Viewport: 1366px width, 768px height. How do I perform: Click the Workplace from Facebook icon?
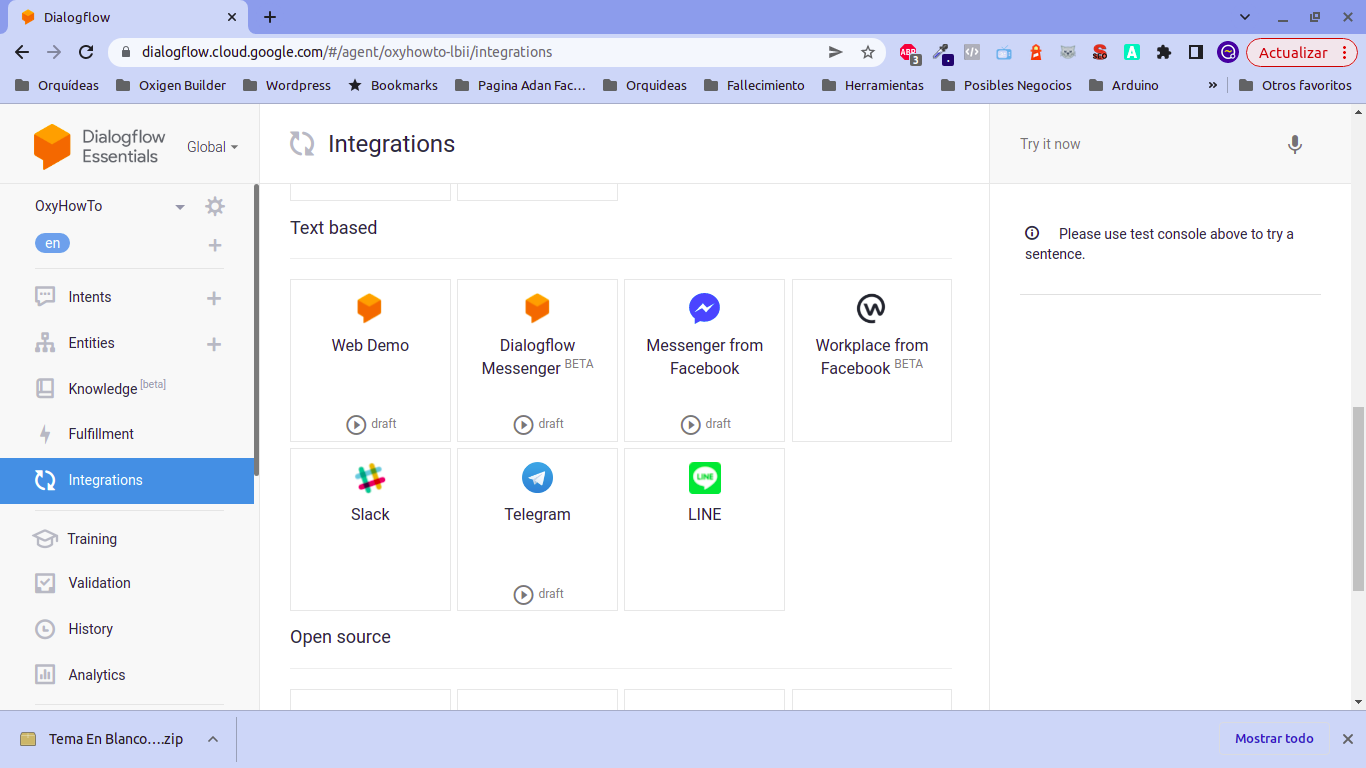(x=871, y=308)
